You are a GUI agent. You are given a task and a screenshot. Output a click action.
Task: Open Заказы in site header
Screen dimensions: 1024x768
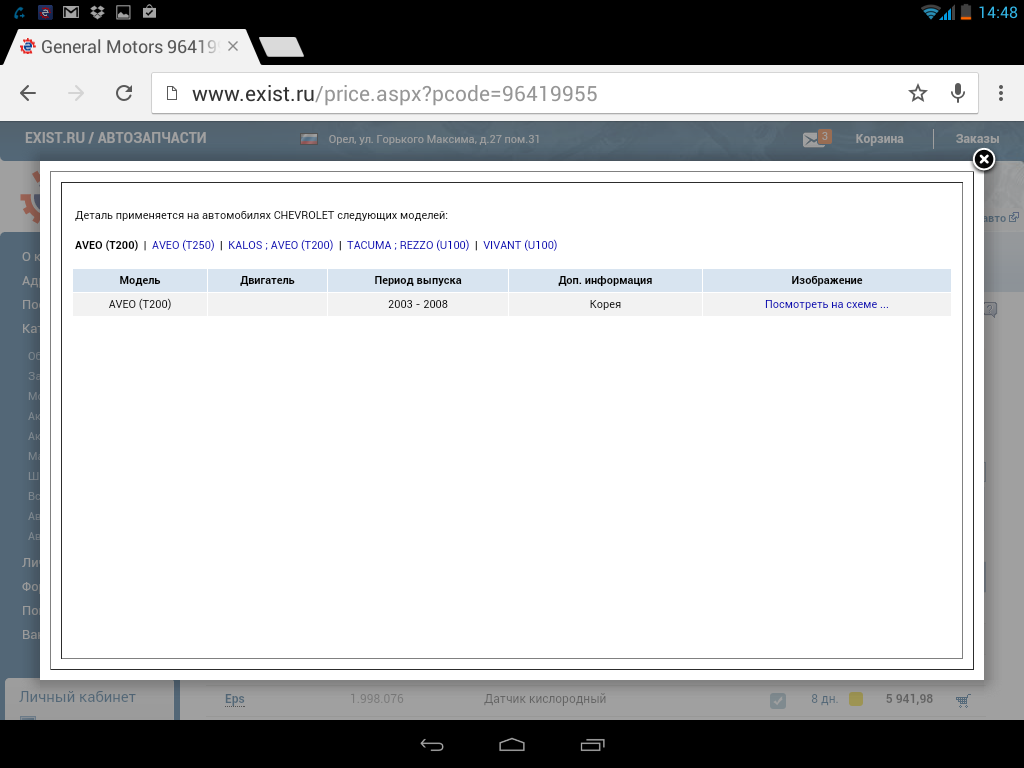[x=978, y=138]
